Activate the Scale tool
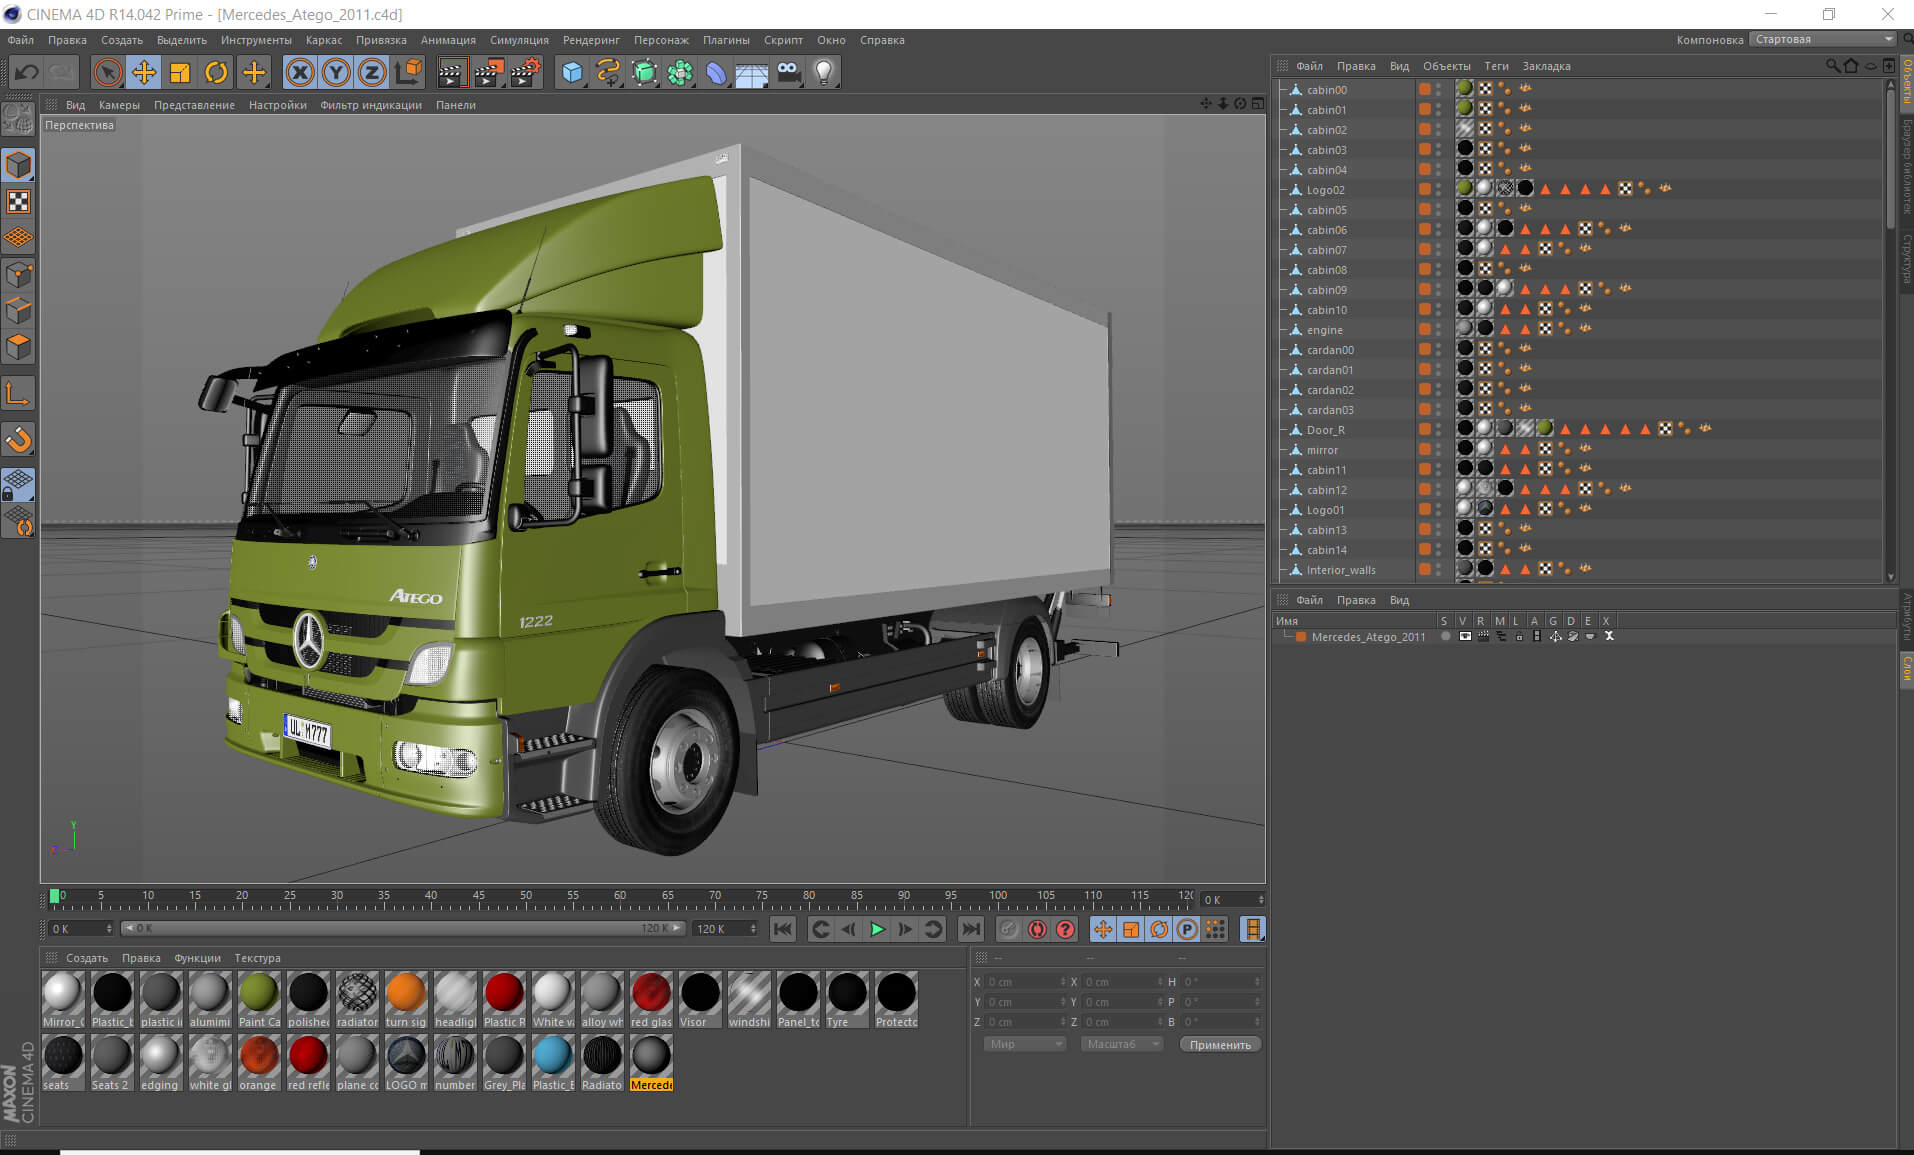Viewport: 1914px width, 1155px height. 180,72
